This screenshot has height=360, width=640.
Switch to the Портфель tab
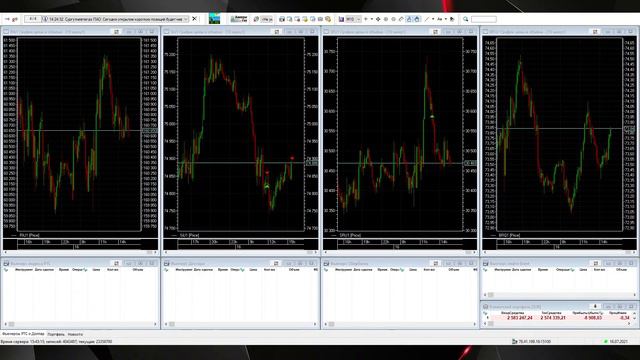56,334
